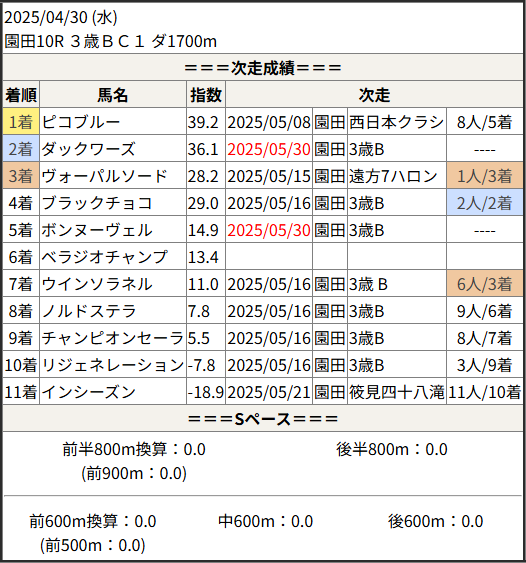
Task: Select 2025/05/21 date for インシーズン
Action: pos(269,392)
